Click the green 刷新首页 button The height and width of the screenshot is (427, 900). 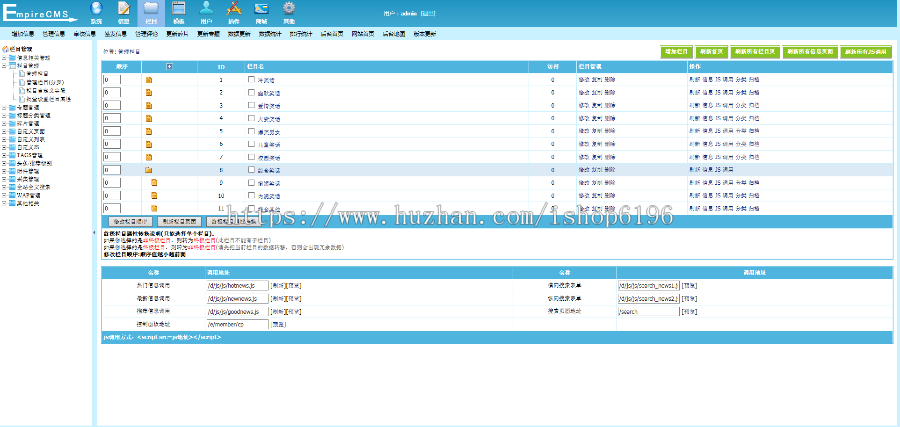click(x=712, y=52)
